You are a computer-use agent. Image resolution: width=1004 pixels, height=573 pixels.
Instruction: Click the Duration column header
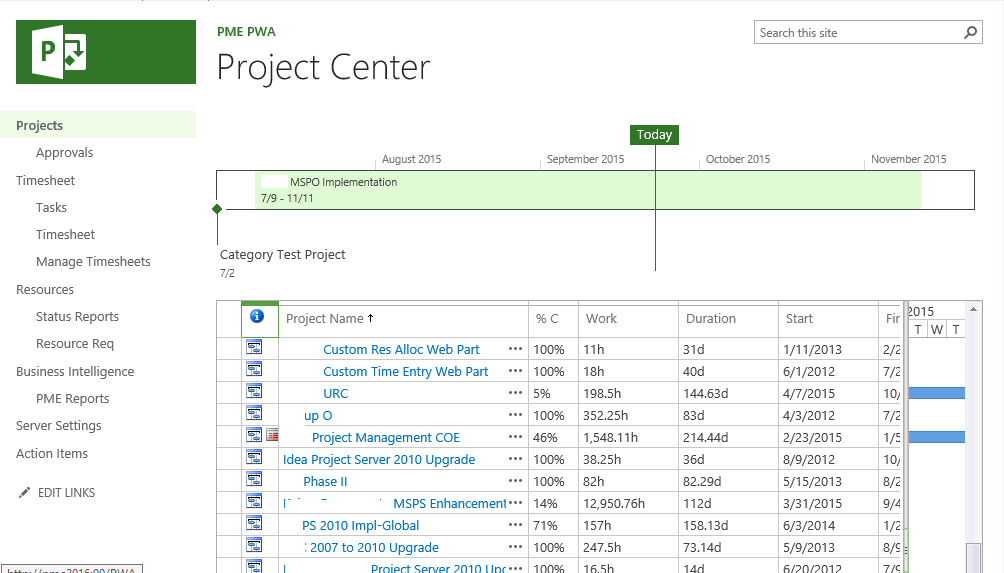711,318
